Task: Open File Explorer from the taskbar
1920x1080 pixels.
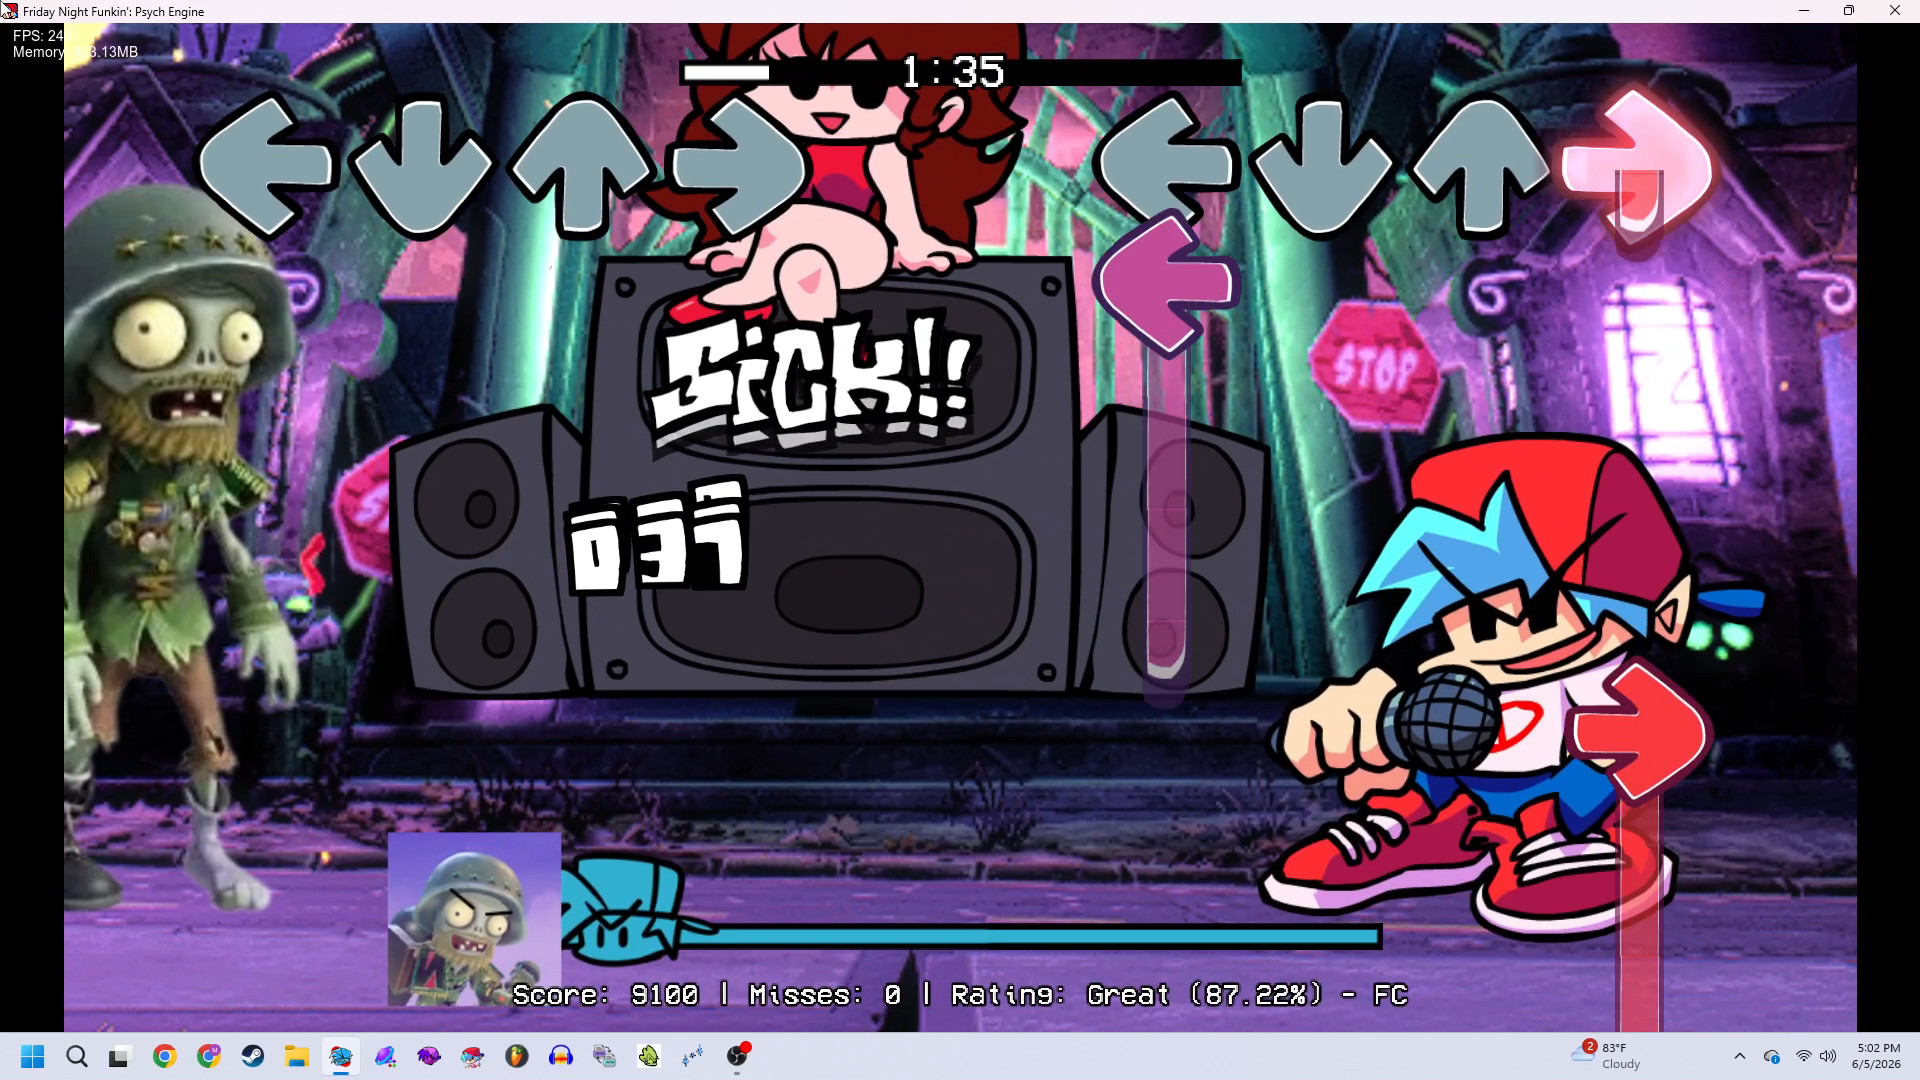Action: 297,1056
